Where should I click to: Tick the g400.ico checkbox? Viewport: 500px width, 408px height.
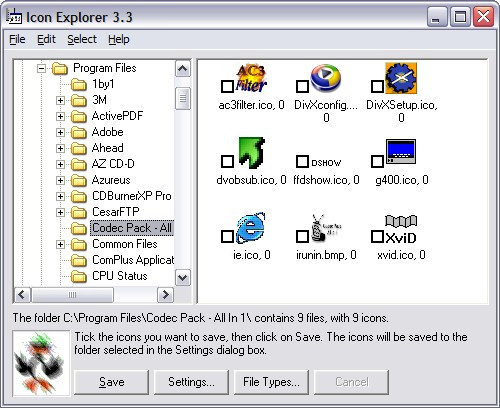pos(377,162)
